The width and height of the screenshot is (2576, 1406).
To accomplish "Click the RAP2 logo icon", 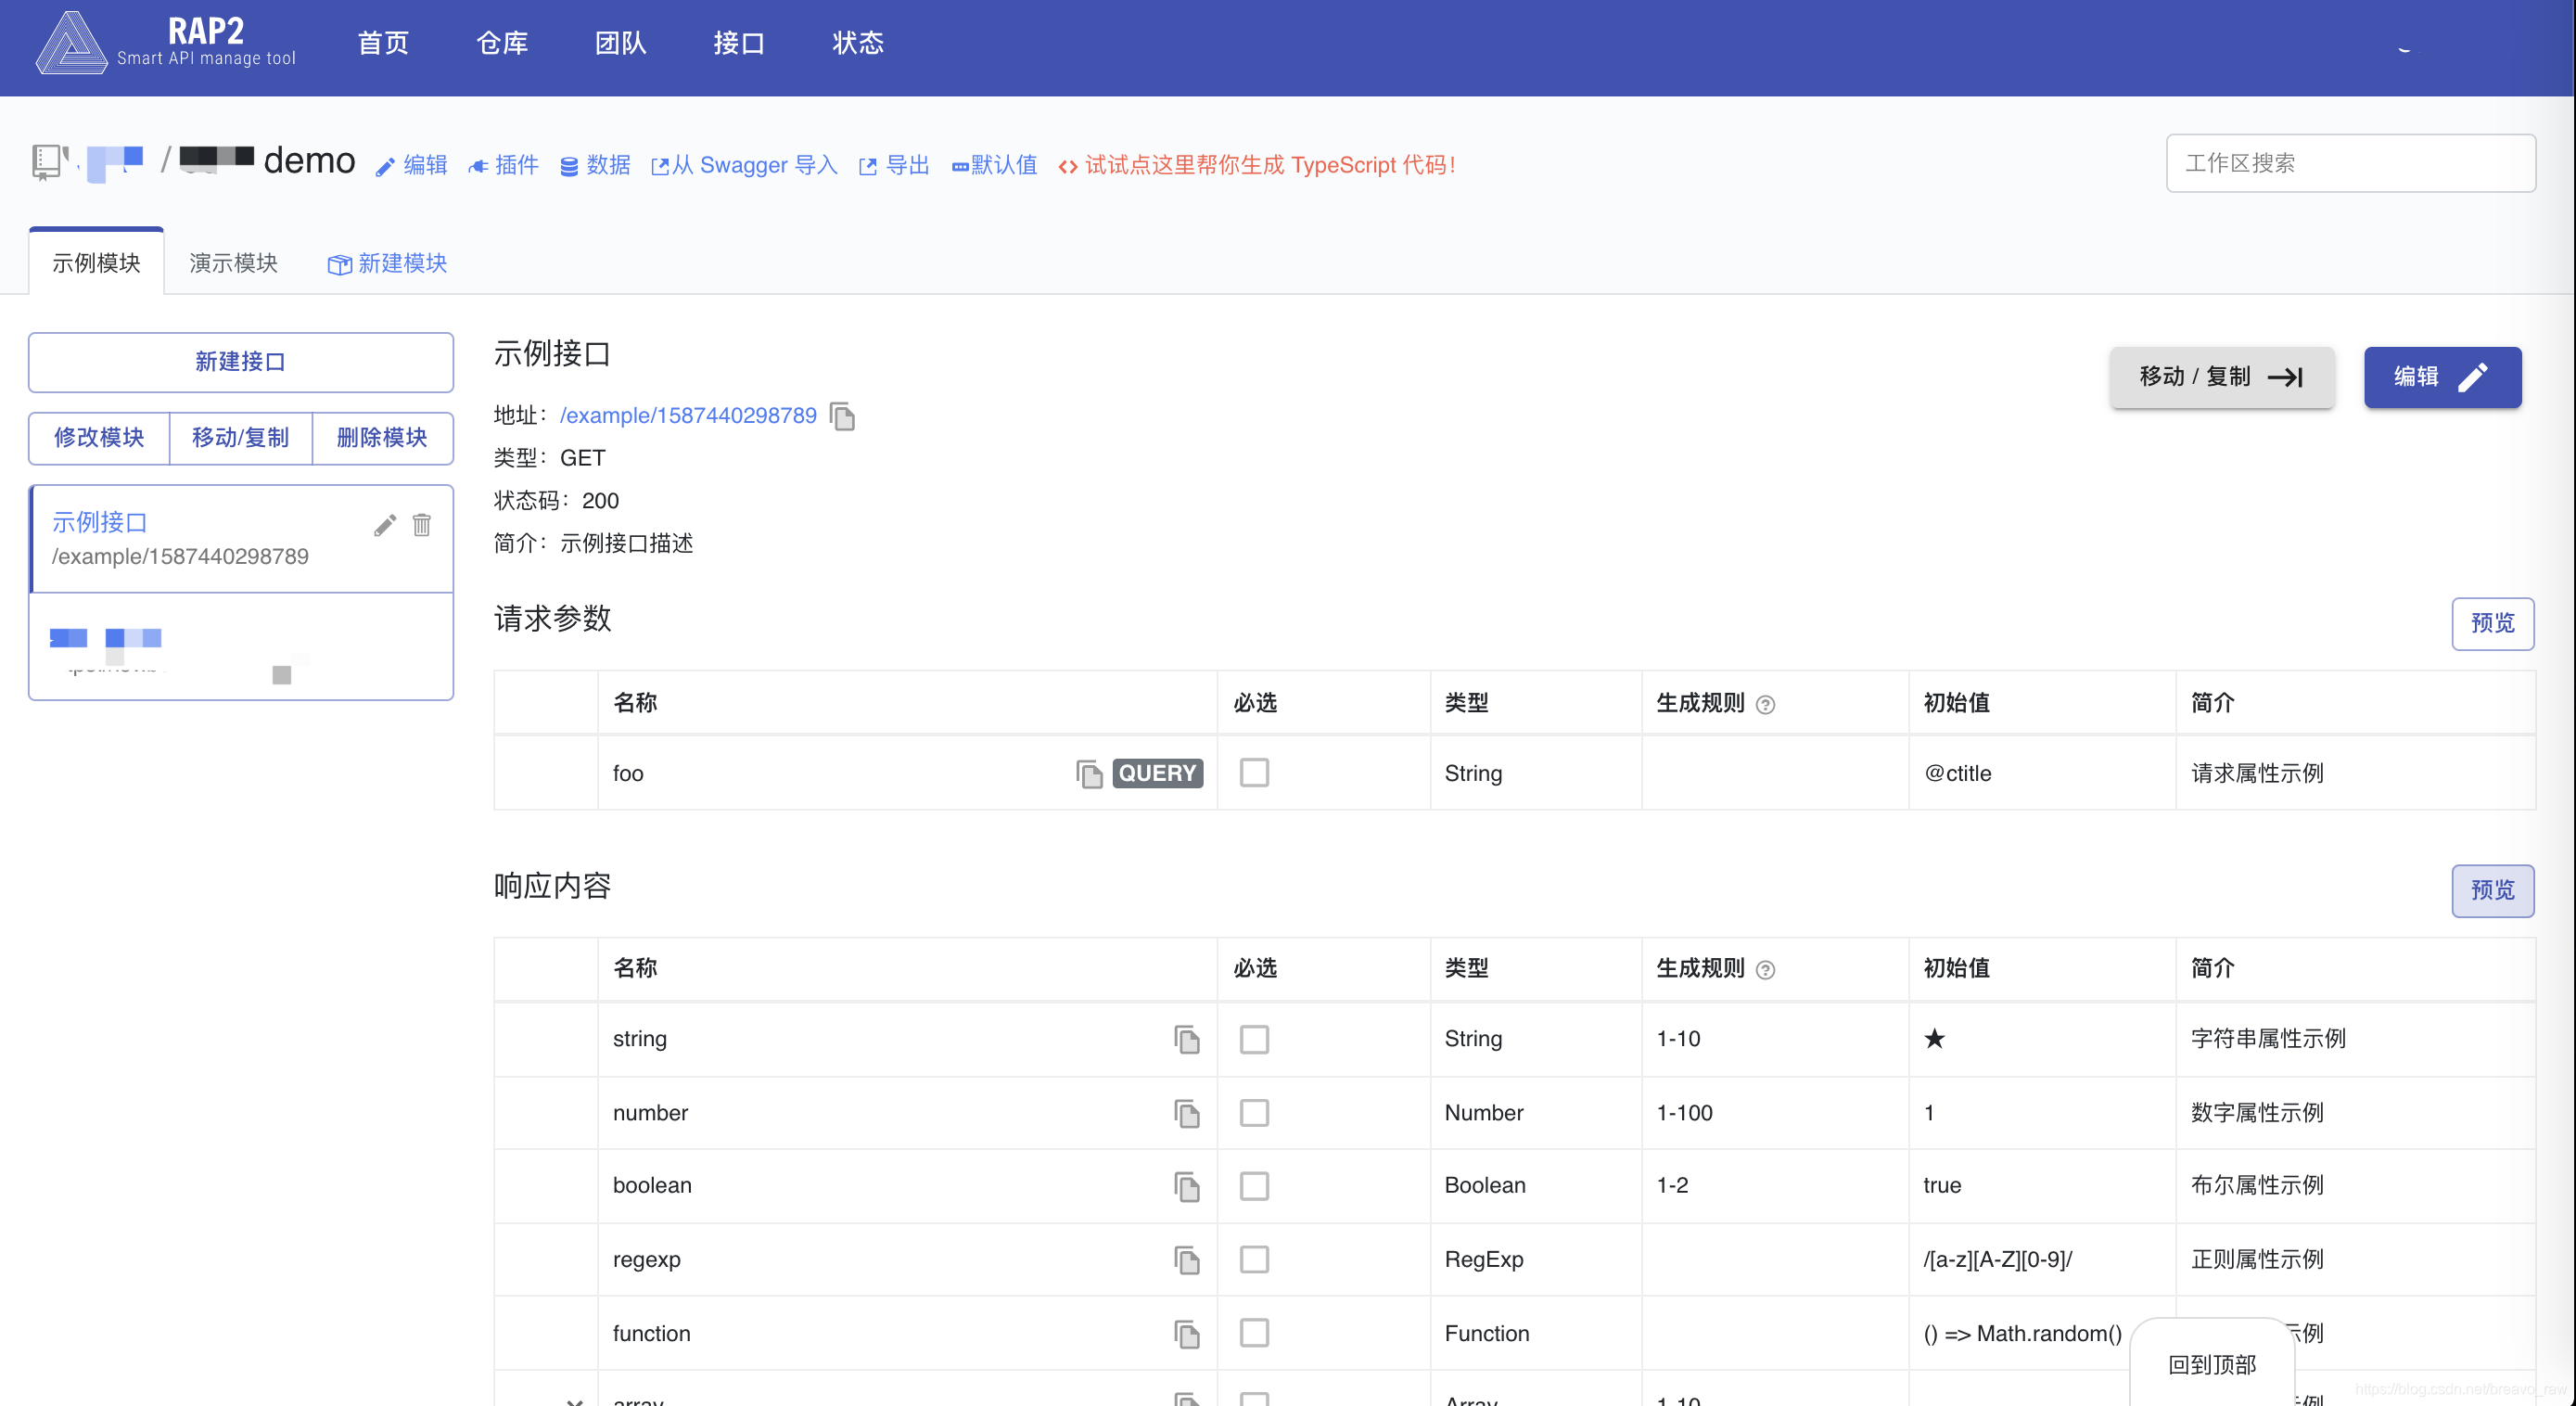I will pos(71,43).
